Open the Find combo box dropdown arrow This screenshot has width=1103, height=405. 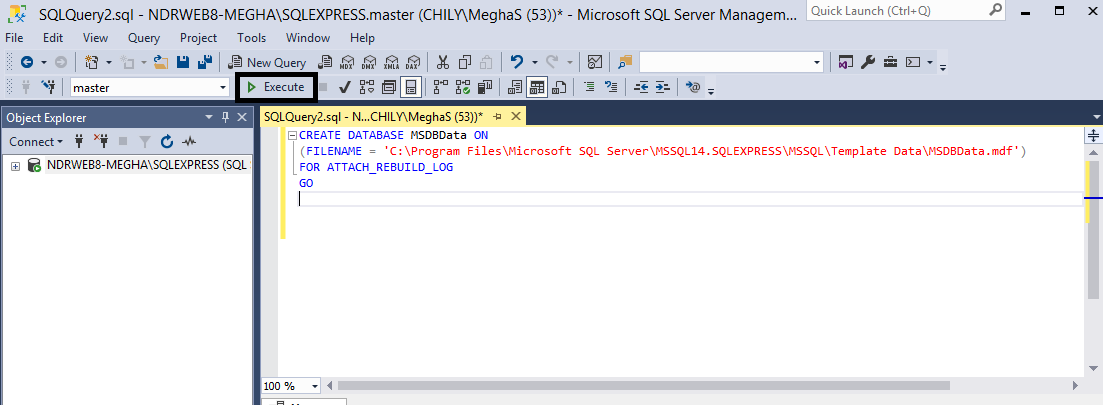click(x=817, y=63)
